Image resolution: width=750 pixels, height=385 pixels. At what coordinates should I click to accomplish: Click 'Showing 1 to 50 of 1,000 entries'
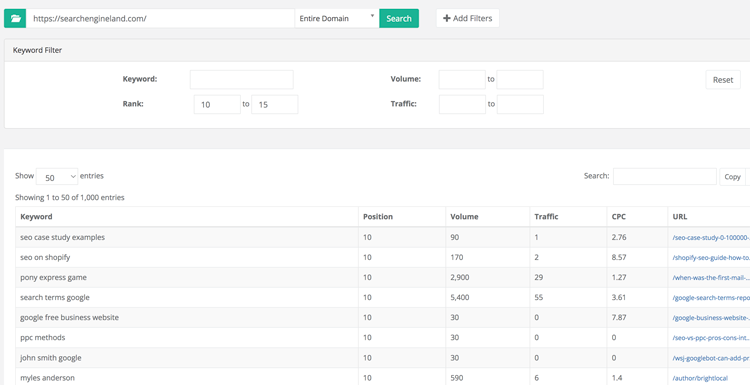click(70, 198)
